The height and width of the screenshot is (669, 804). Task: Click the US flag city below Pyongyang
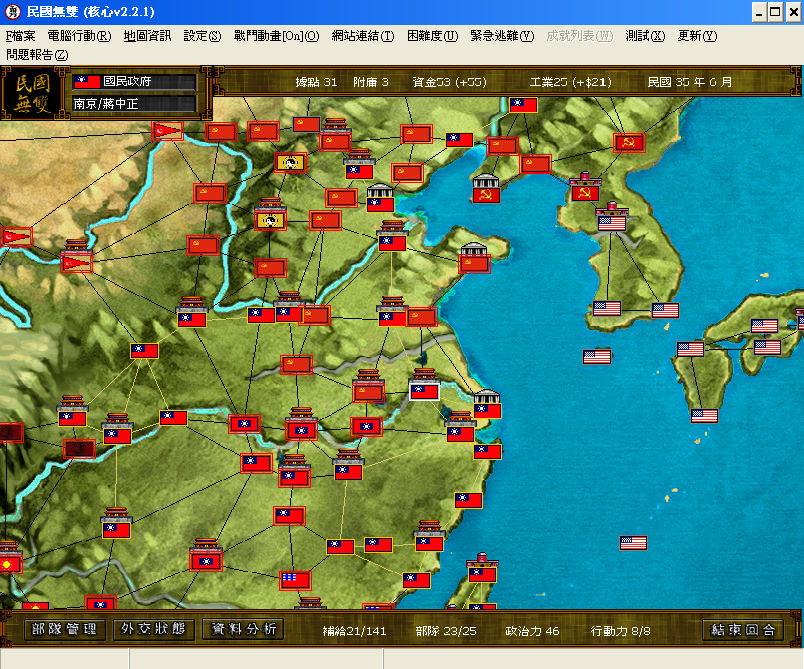(612, 223)
